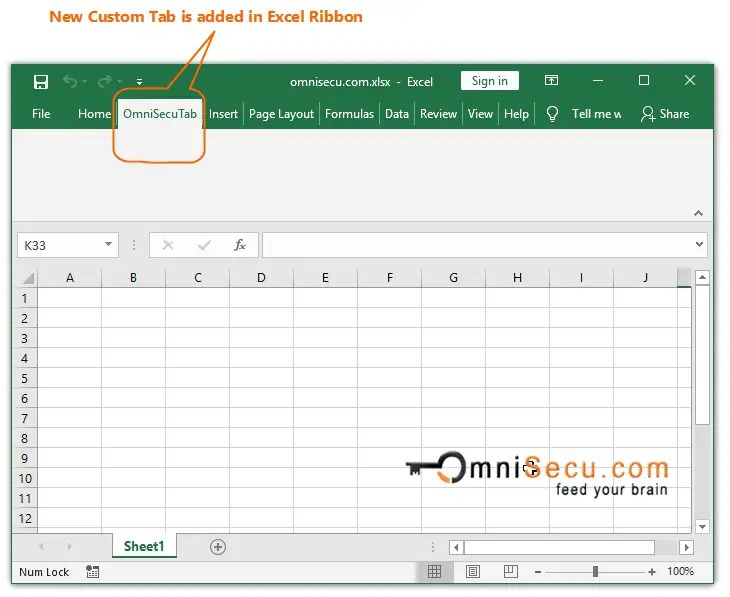Click the zoom slider handle
This screenshot has height=597, width=730.
(x=595, y=572)
